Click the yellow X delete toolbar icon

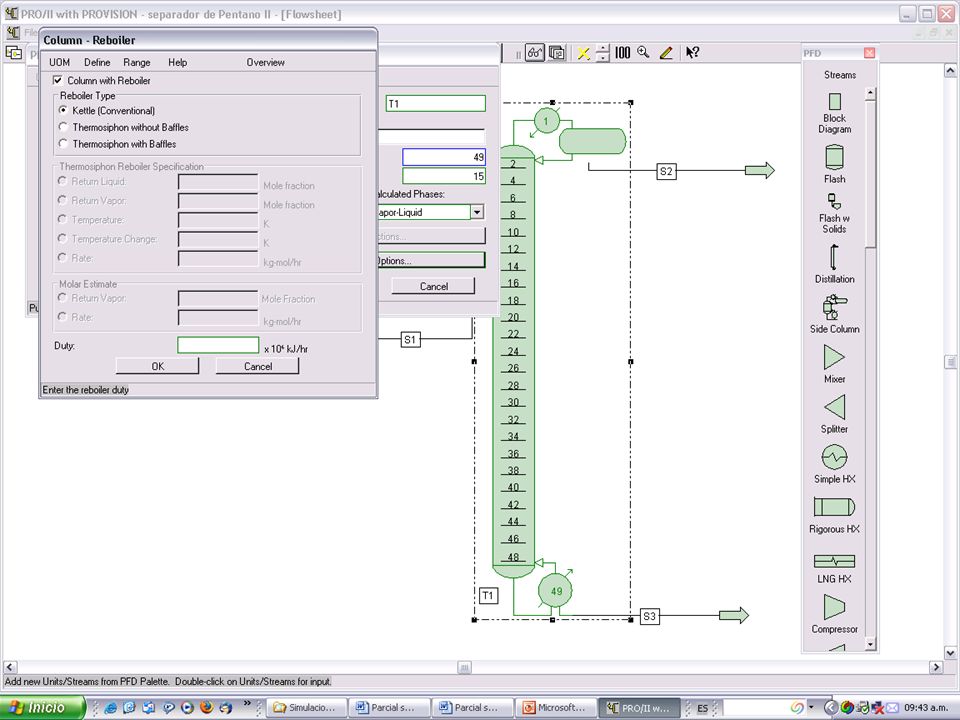click(x=583, y=53)
